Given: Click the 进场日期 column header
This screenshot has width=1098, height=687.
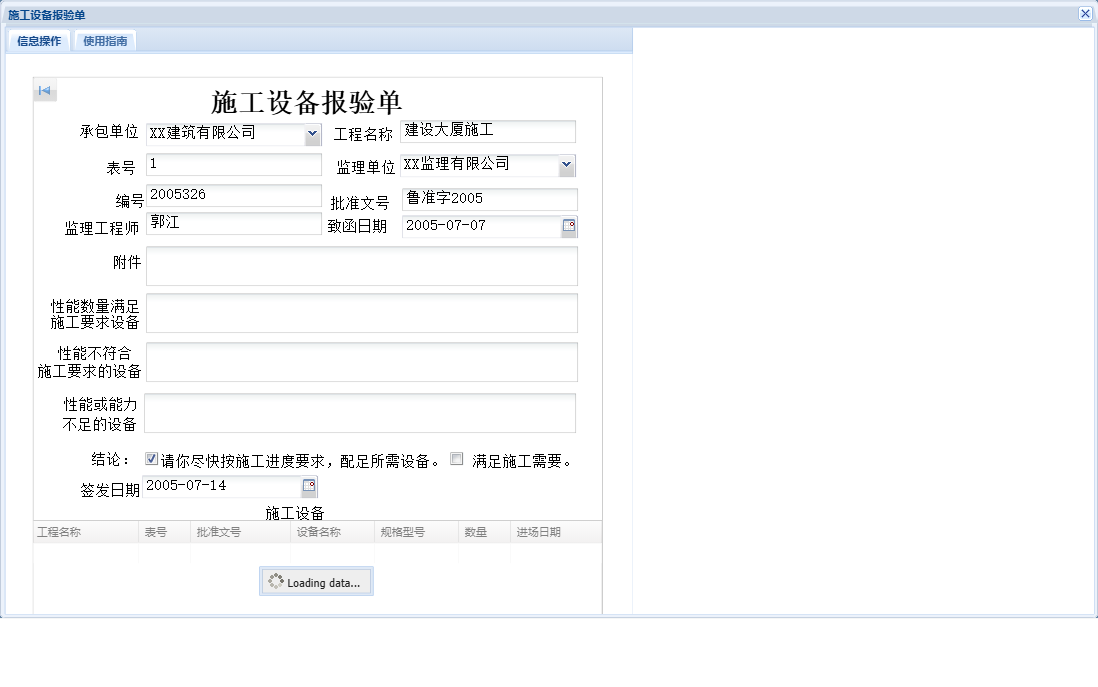Looking at the screenshot, I should pyautogui.click(x=556, y=532).
